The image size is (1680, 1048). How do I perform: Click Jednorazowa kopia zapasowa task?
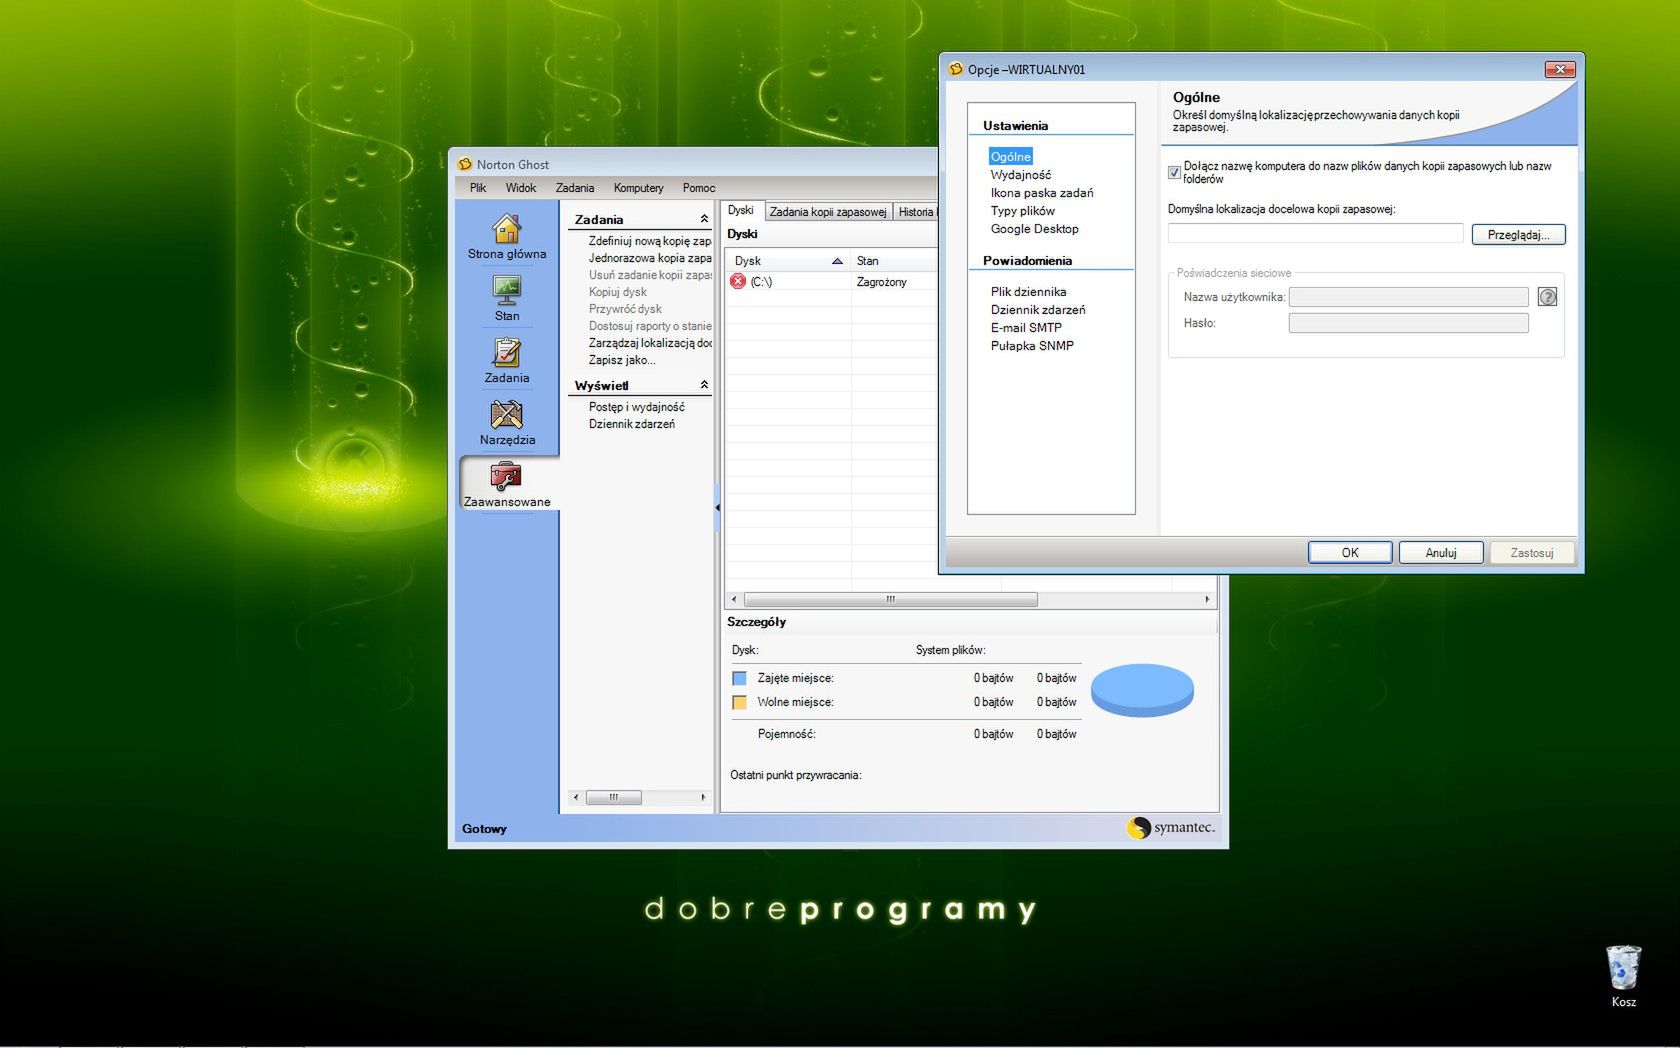650,258
